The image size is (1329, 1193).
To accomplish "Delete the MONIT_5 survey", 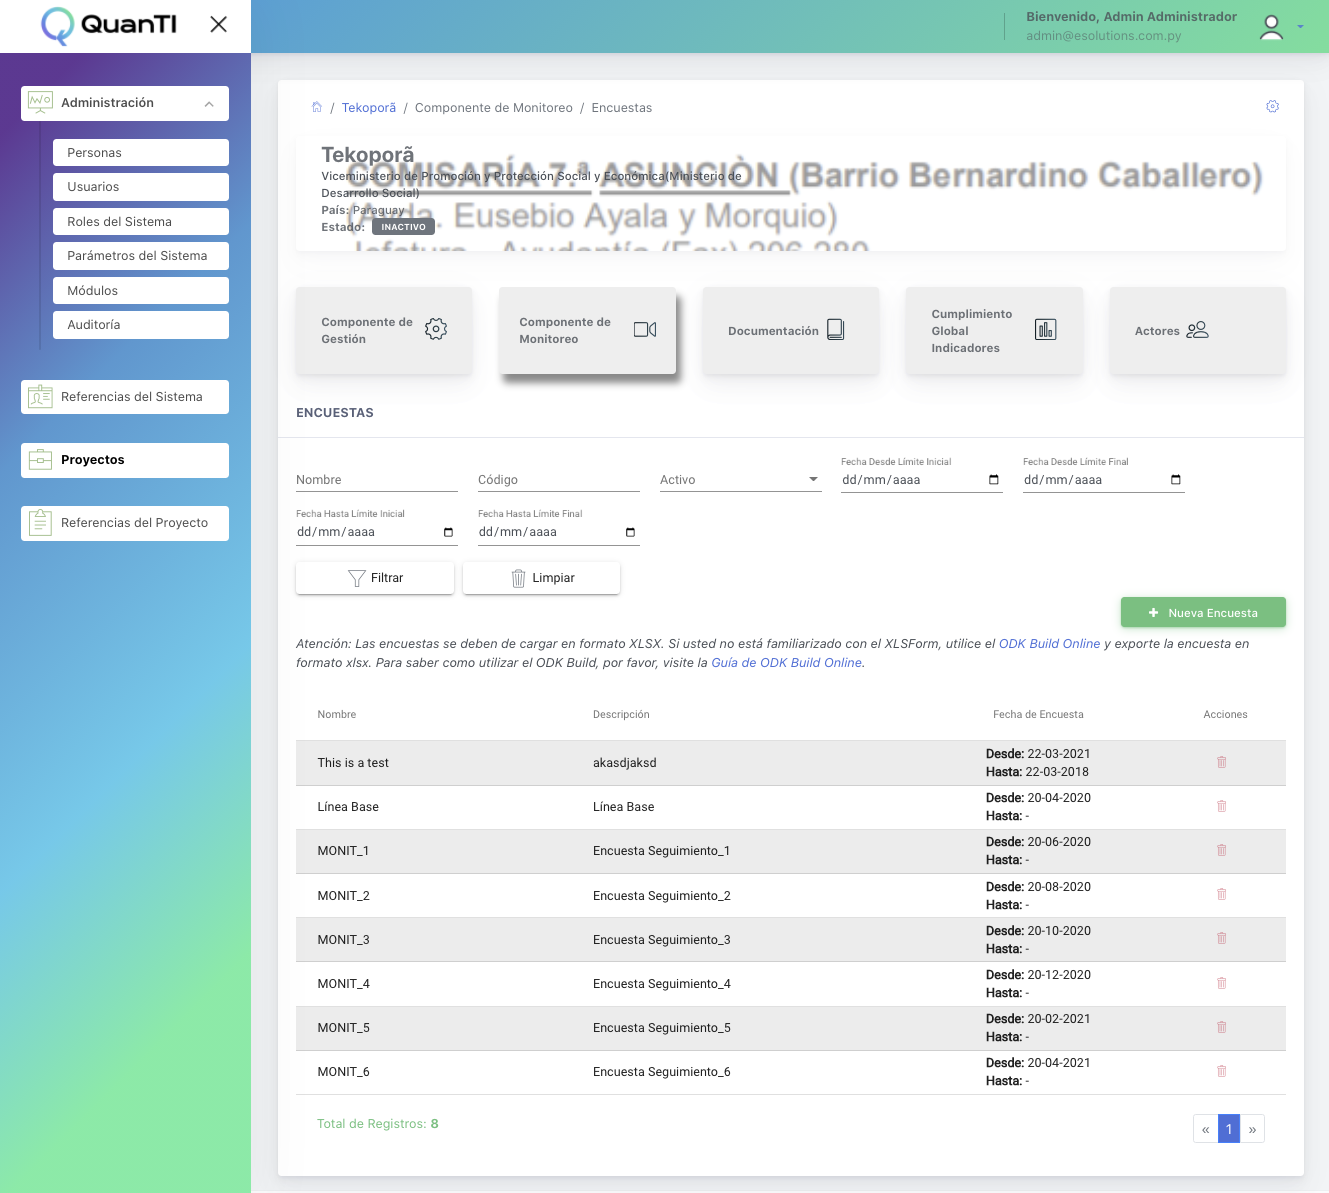I will [x=1221, y=1027].
